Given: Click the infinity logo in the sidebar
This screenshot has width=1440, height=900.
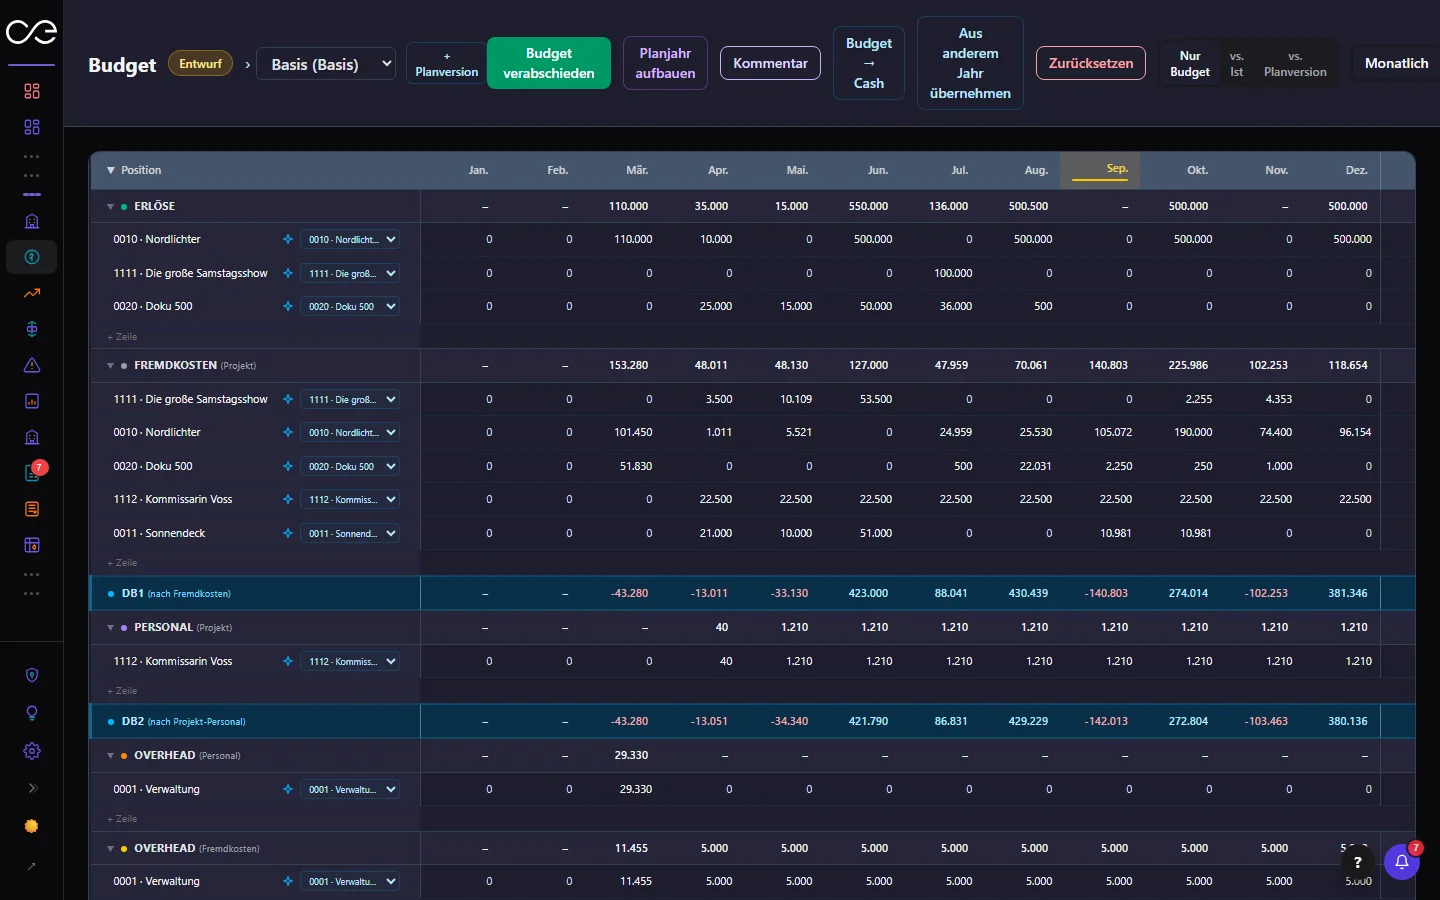Looking at the screenshot, I should (31, 32).
